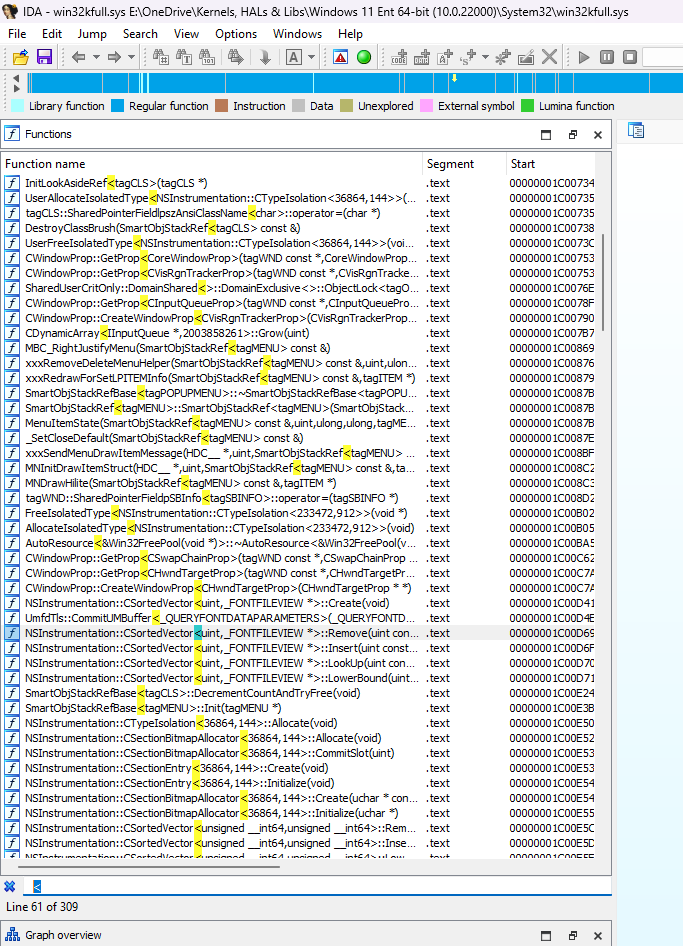This screenshot has width=683, height=946.
Task: Click the Lumina function green swatch
Action: point(527,105)
